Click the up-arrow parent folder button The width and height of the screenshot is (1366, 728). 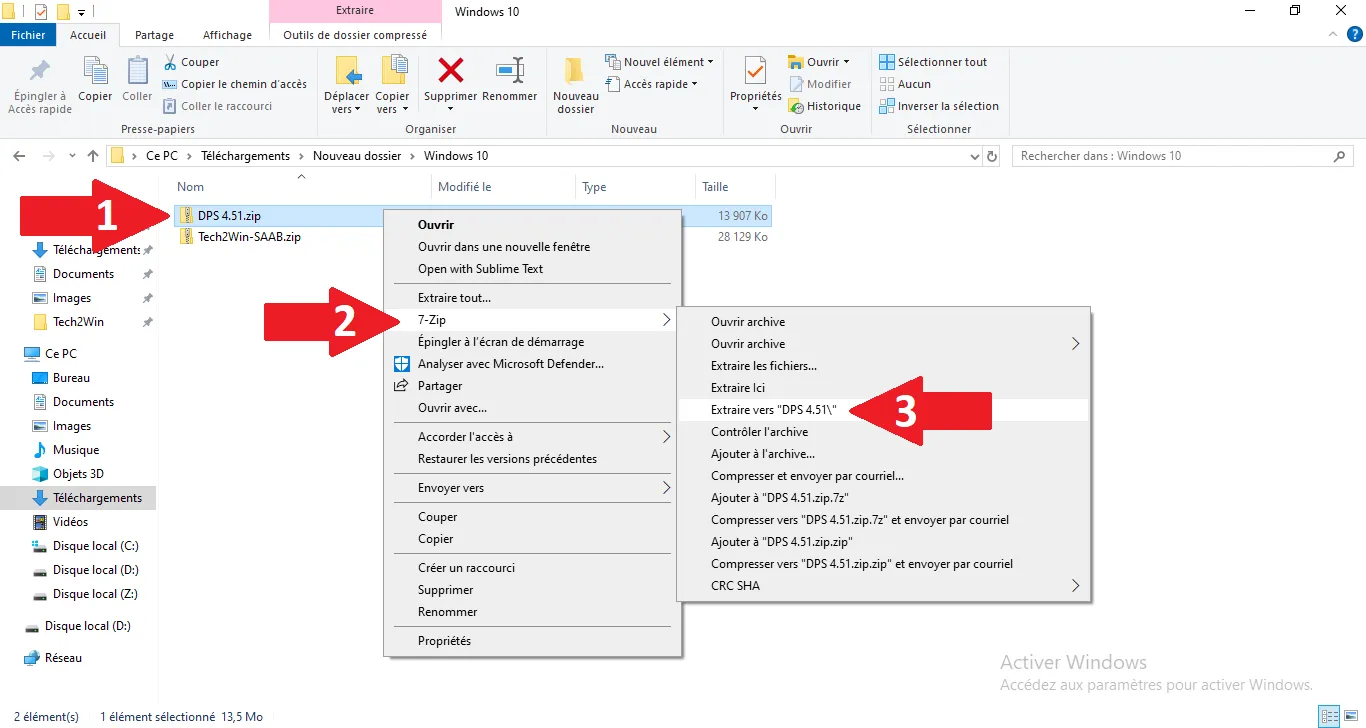tap(93, 156)
